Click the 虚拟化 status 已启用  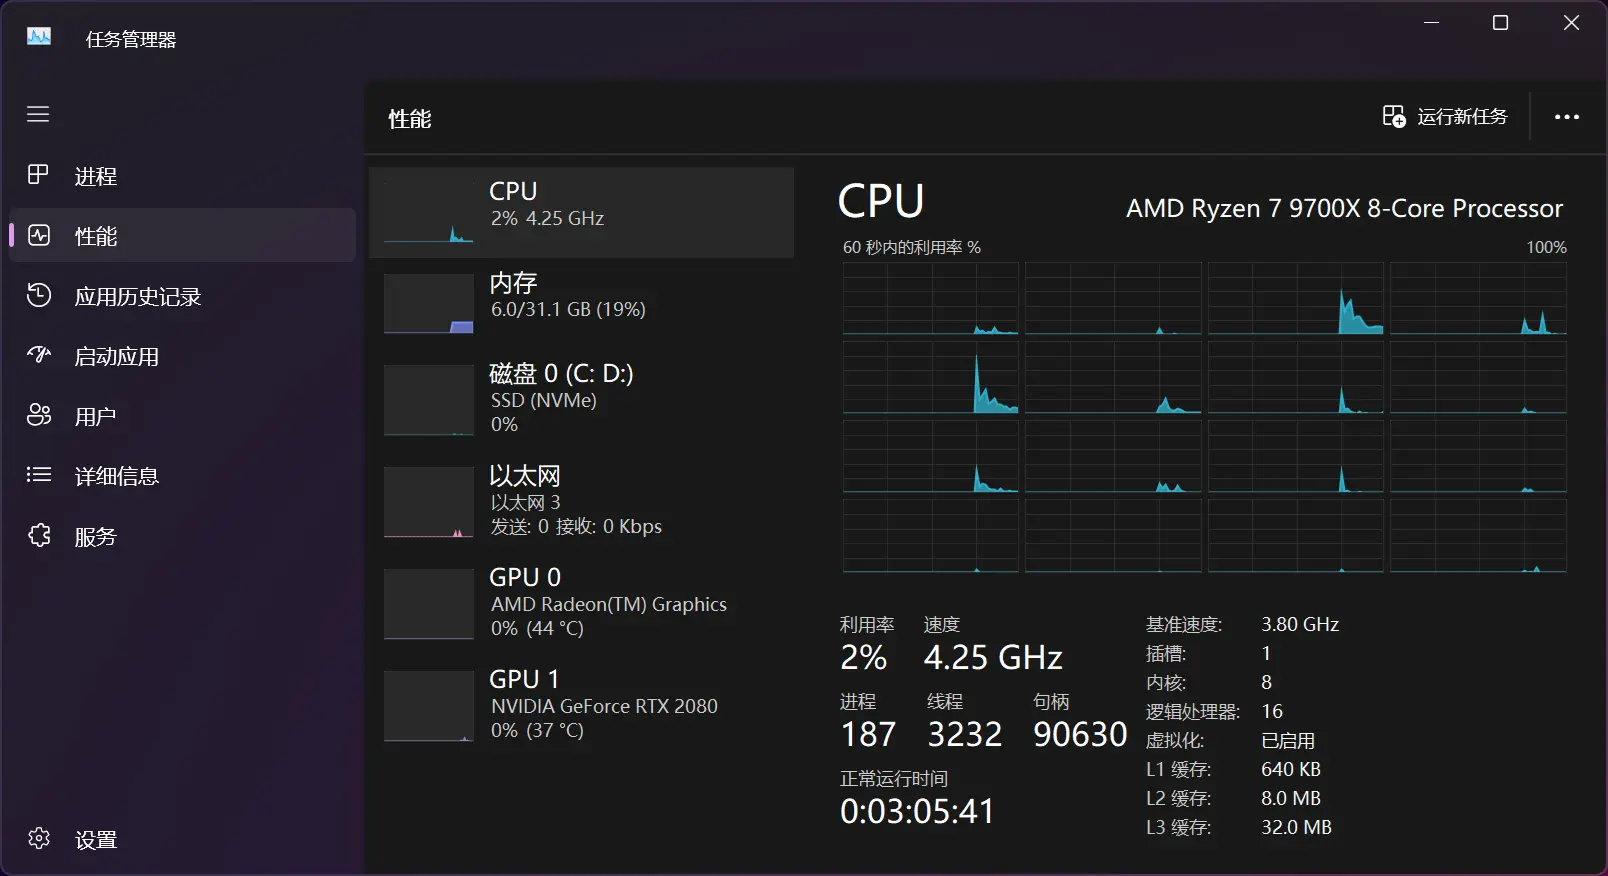pyautogui.click(x=1288, y=741)
